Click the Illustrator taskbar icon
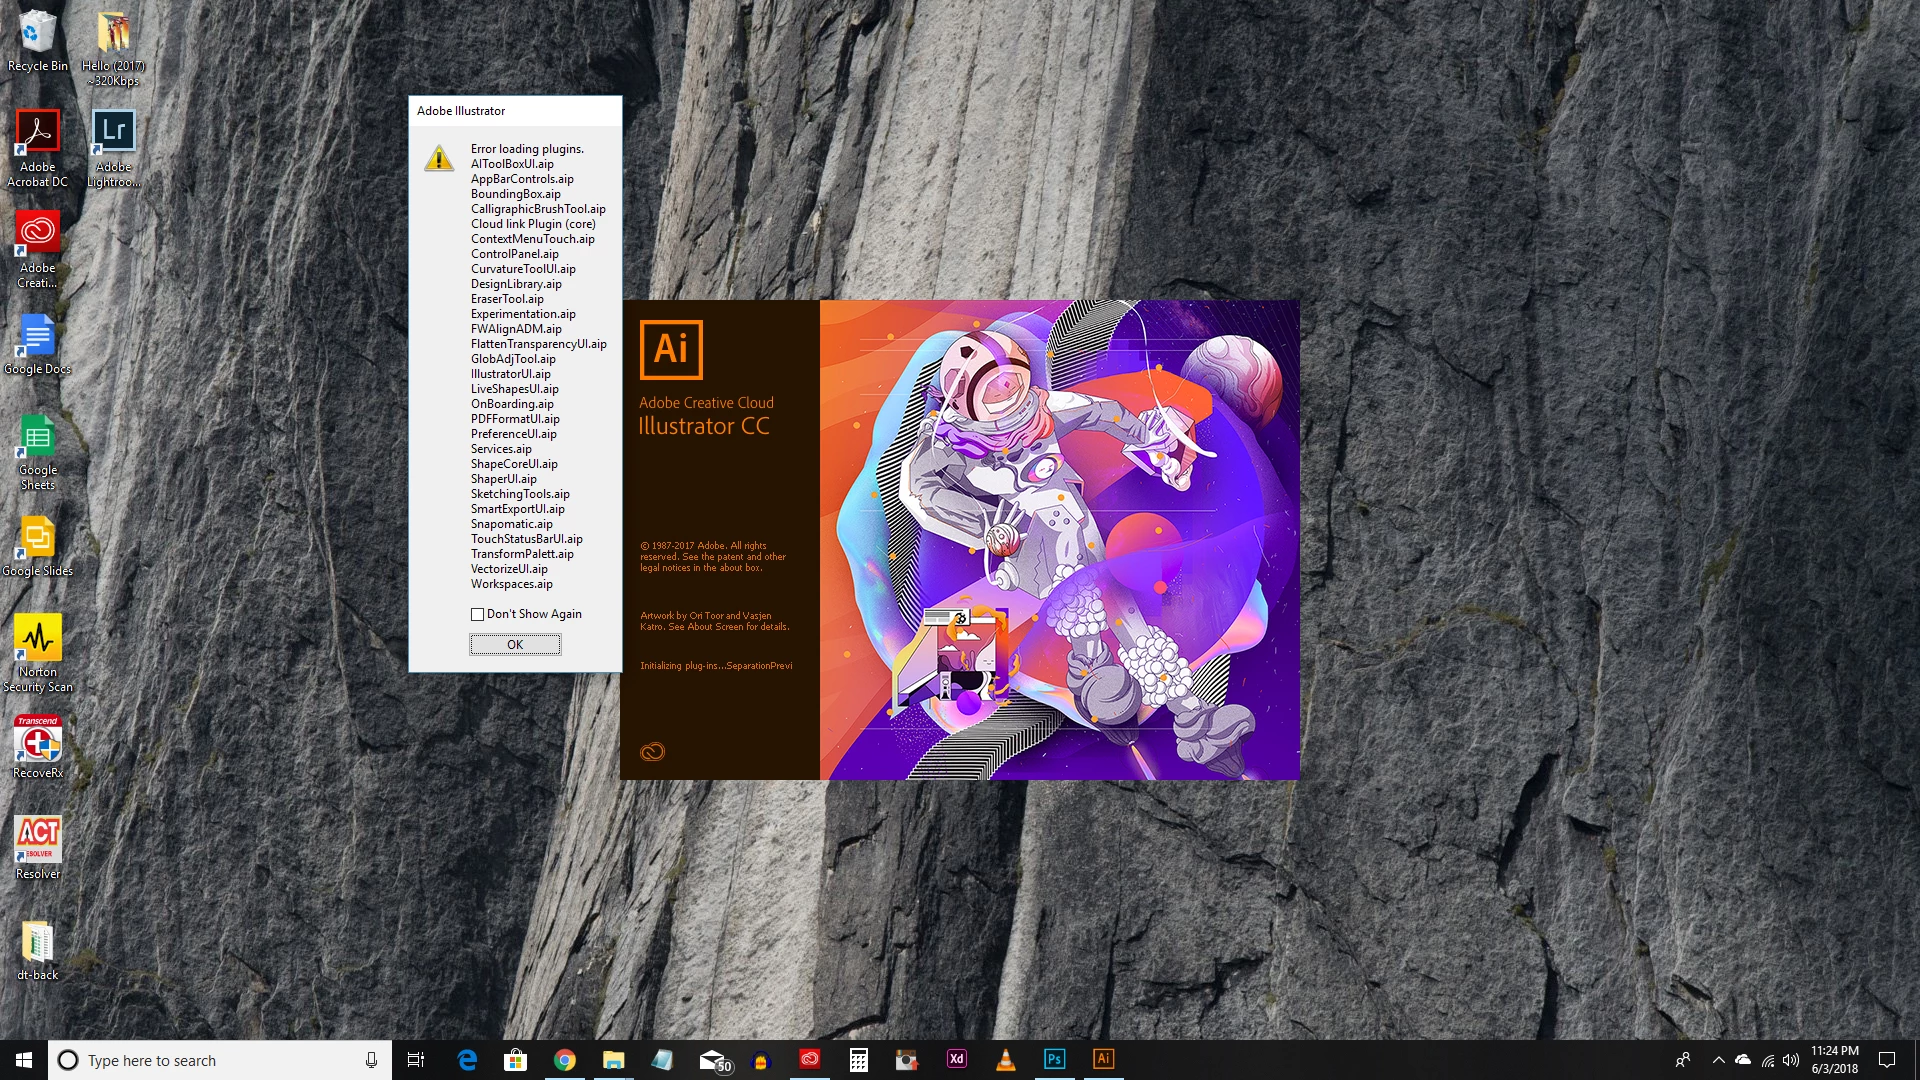This screenshot has height=1080, width=1920. [1103, 1059]
